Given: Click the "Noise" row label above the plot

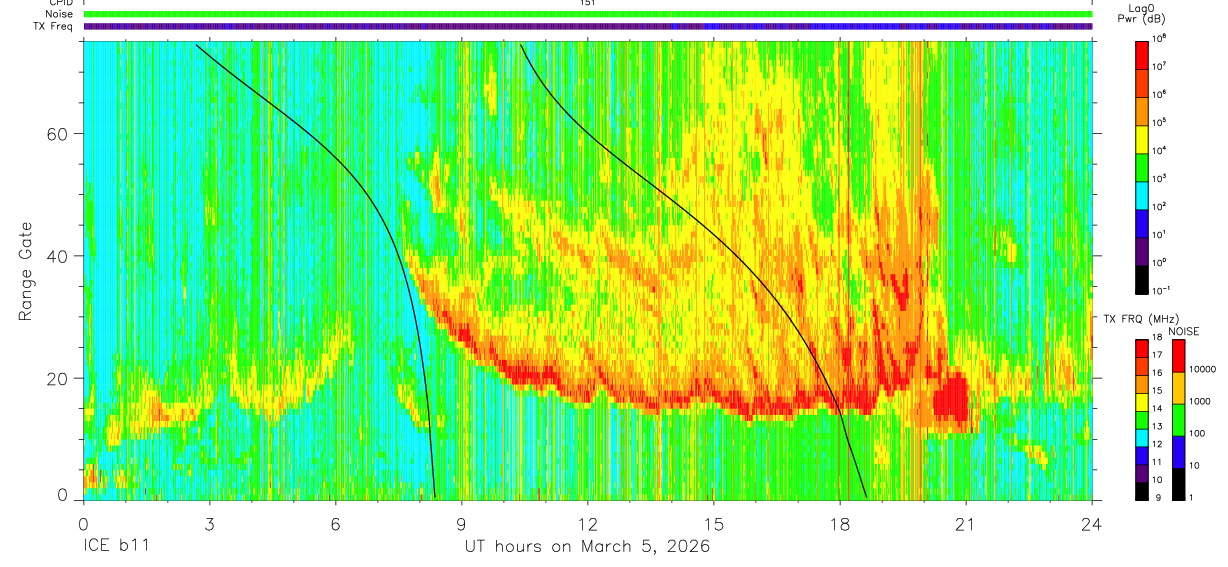Looking at the screenshot, I should (x=61, y=14).
